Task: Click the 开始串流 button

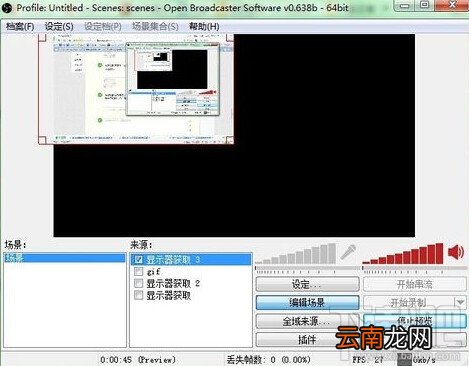Action: [415, 284]
